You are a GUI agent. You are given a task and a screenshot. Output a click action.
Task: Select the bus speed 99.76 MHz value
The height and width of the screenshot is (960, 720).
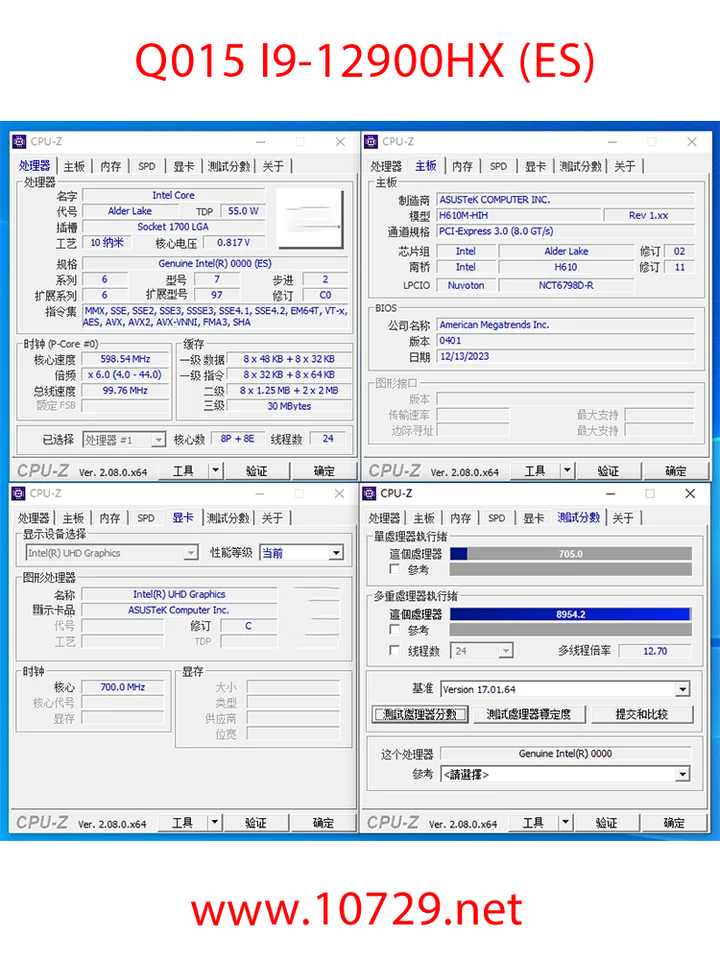click(x=126, y=390)
